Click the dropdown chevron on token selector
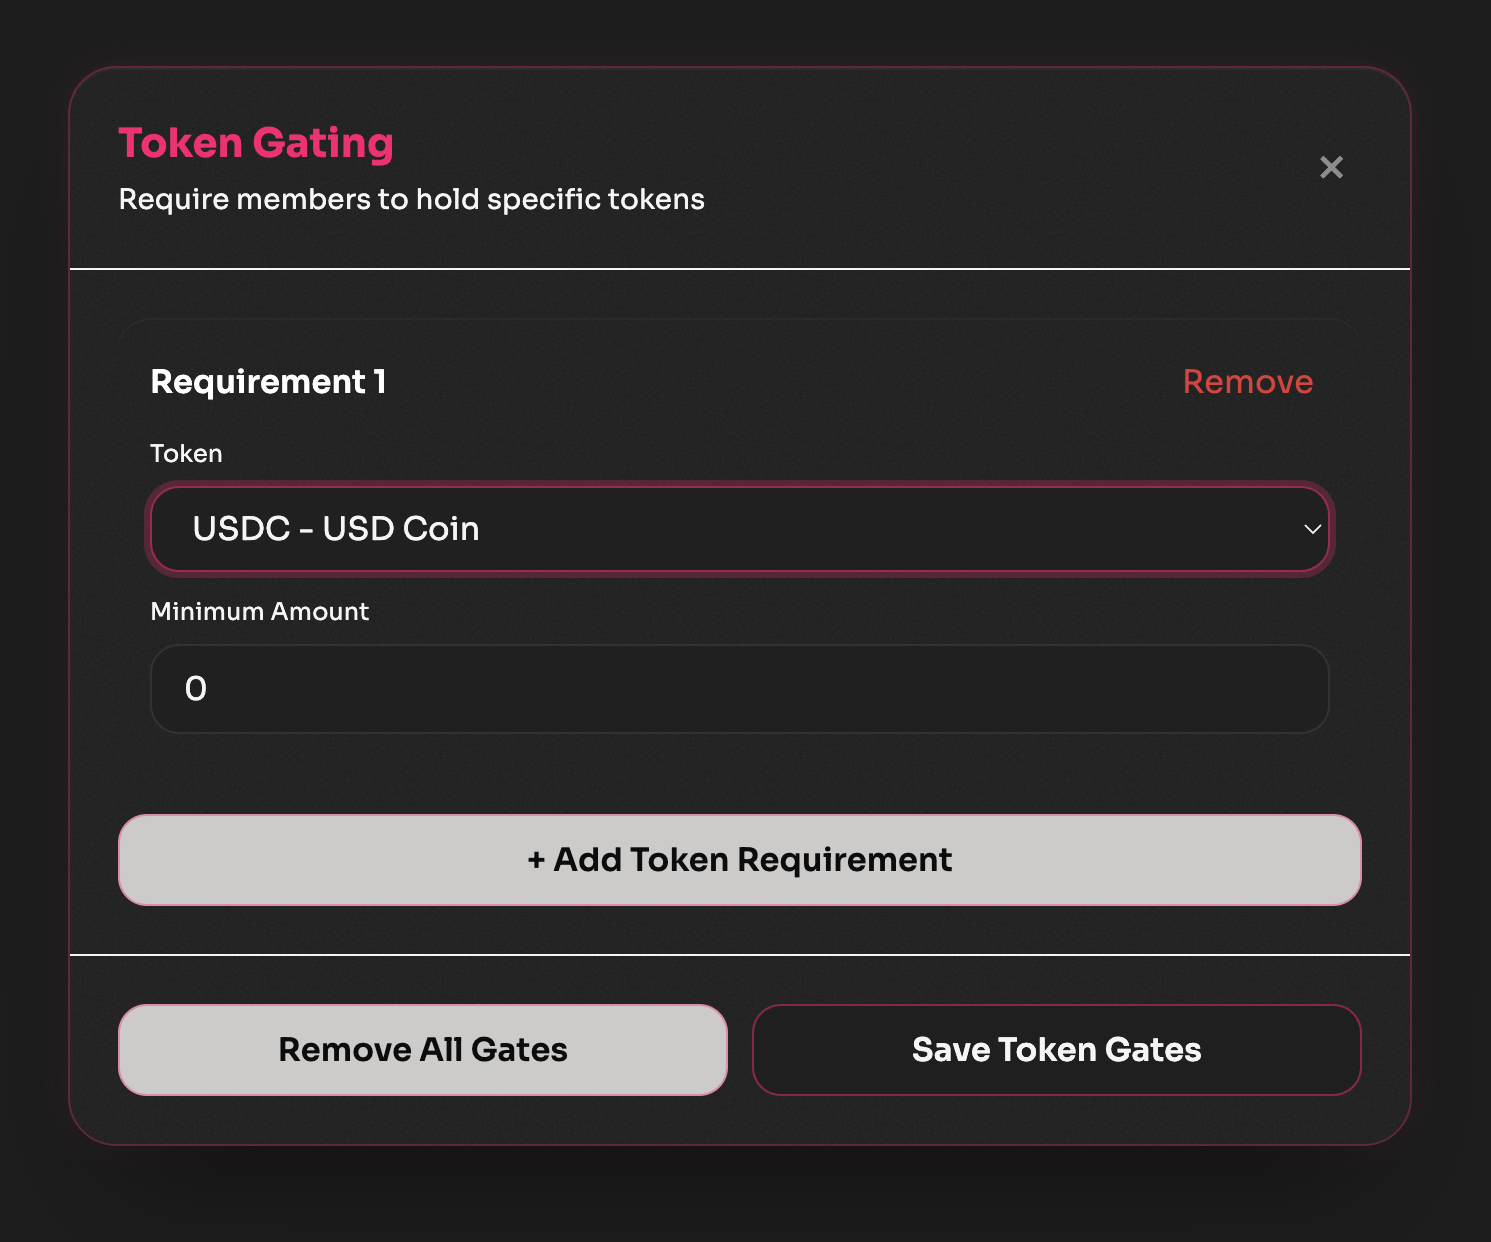 coord(1312,530)
